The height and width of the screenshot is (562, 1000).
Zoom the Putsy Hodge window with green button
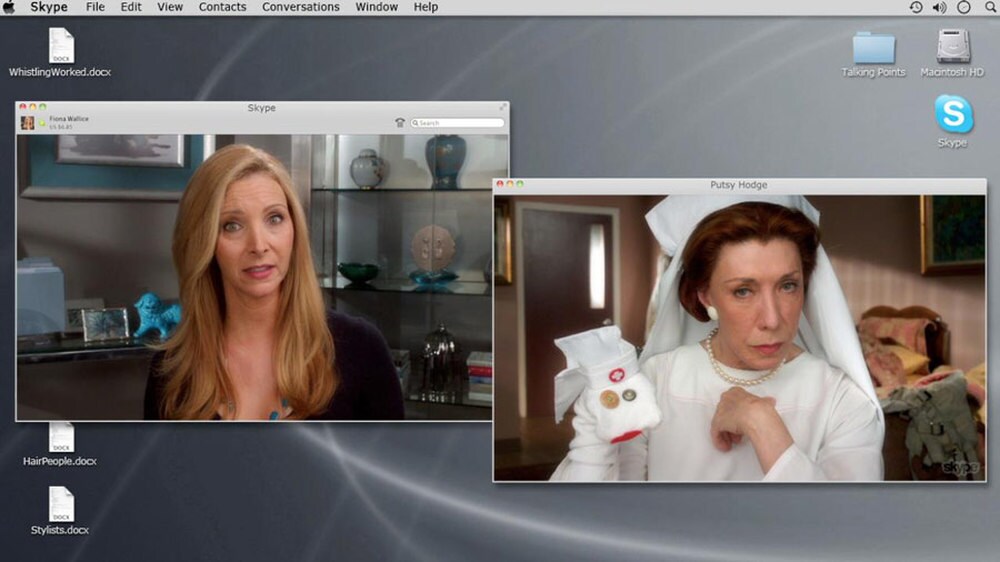pos(520,184)
